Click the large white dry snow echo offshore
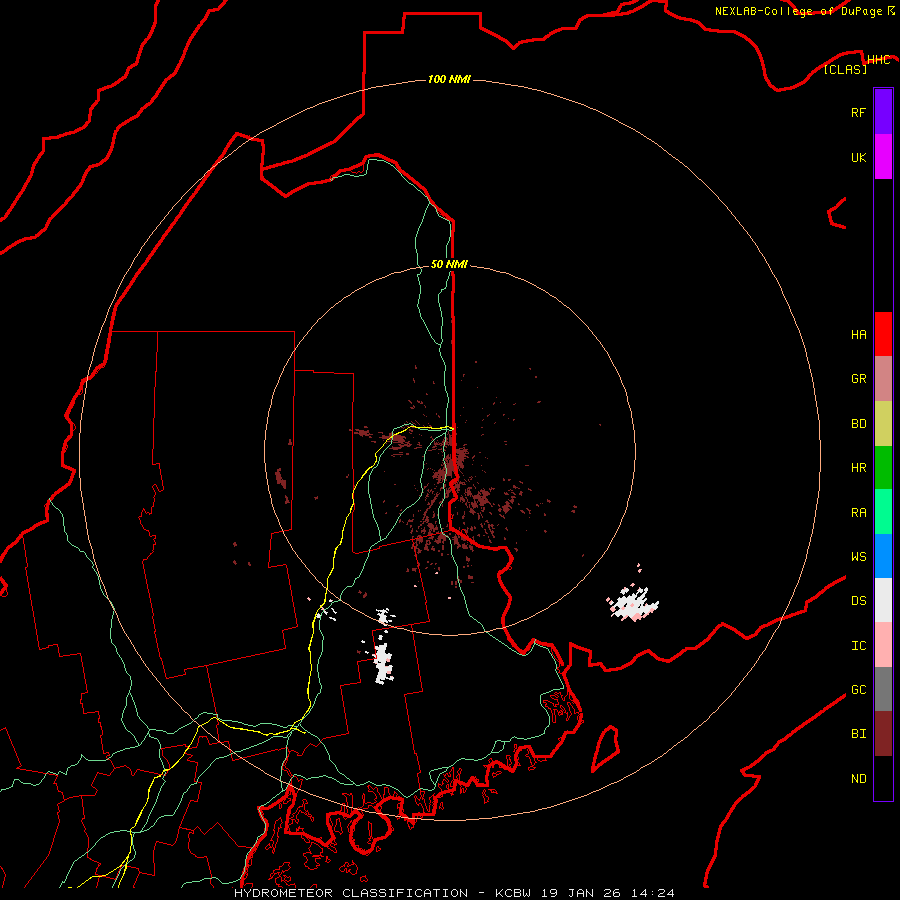 (633, 604)
